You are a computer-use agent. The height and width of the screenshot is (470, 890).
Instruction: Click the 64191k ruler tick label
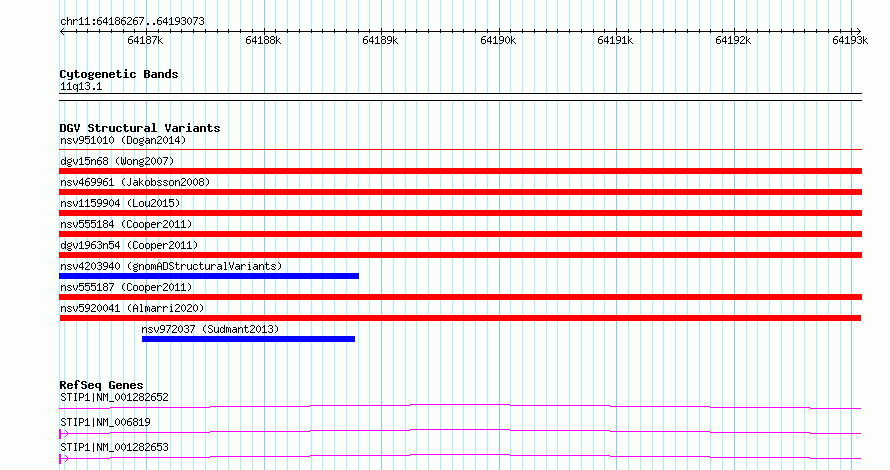(615, 40)
